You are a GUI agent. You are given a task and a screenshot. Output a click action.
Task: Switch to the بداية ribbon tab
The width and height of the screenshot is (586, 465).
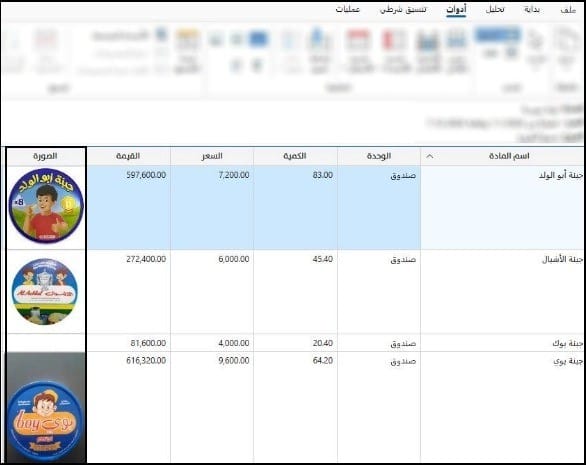532,10
